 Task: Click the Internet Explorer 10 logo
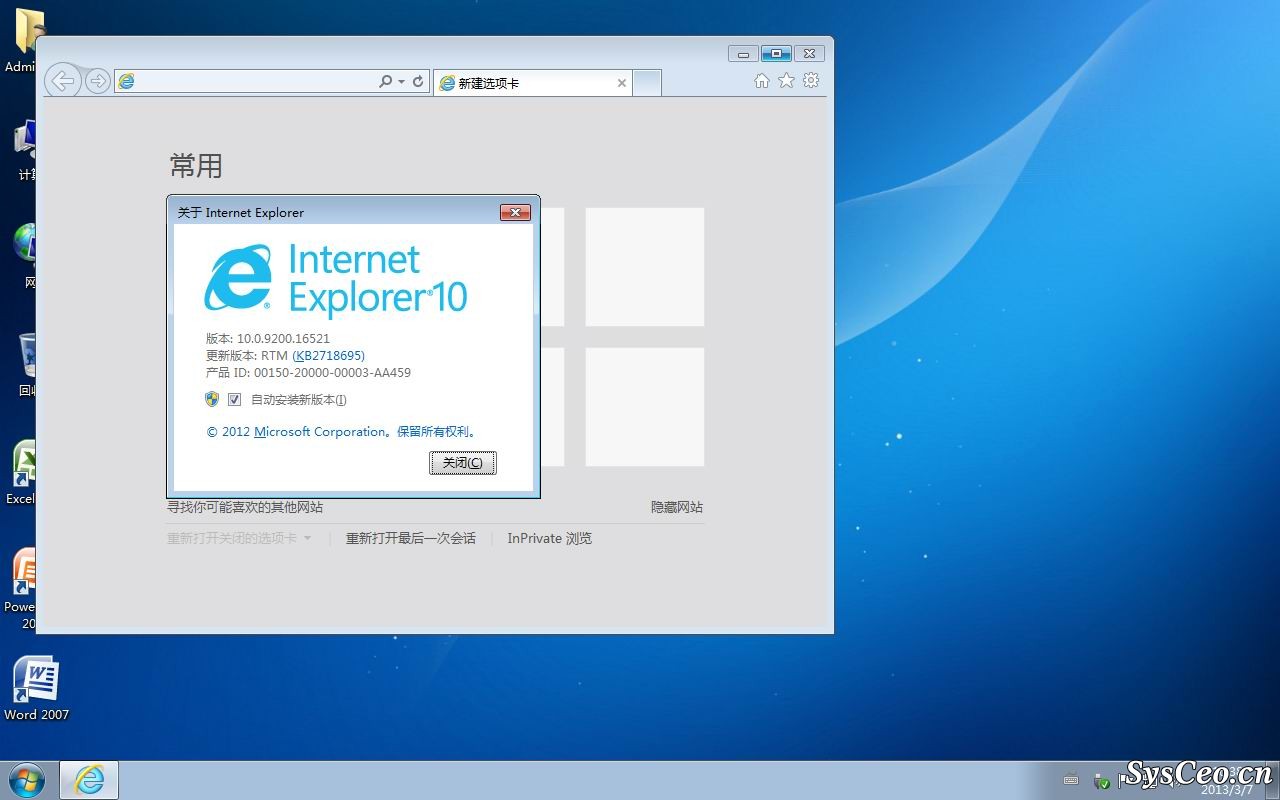click(336, 281)
